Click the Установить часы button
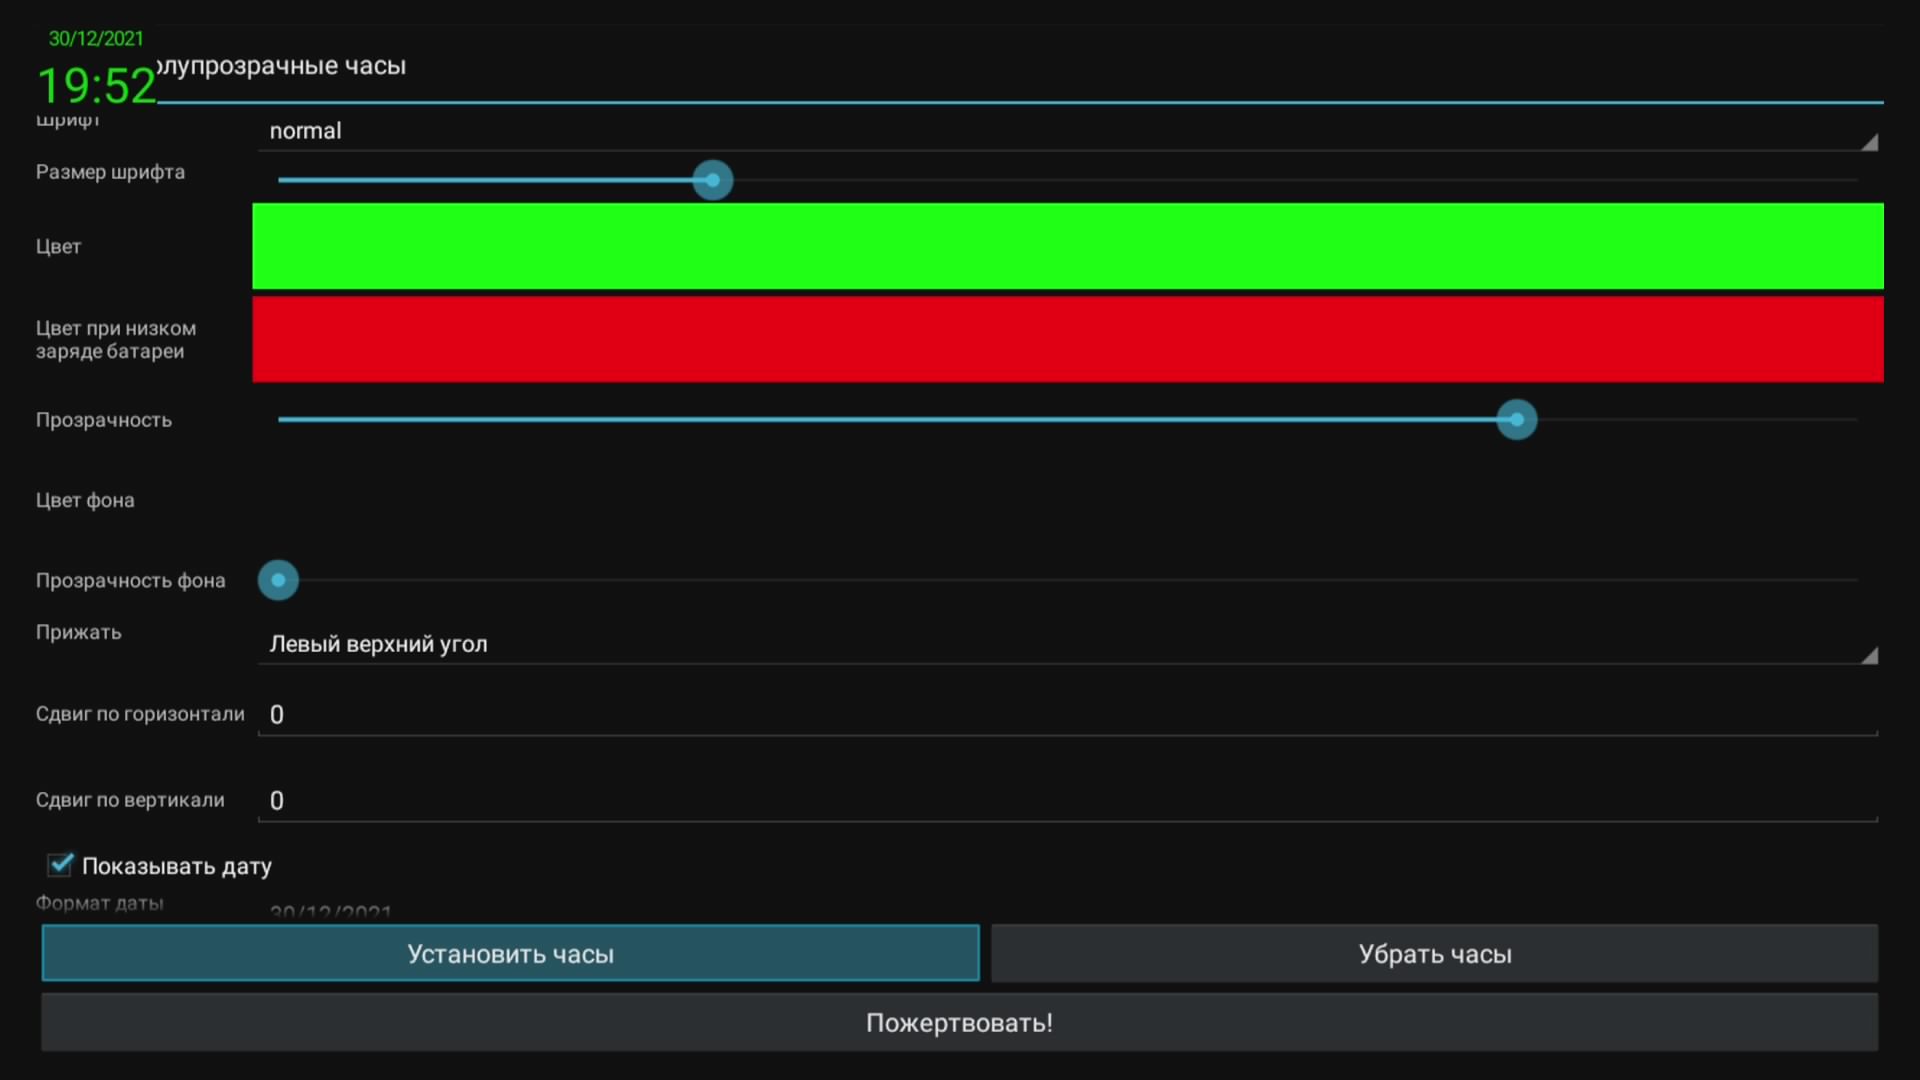Viewport: 1920px width, 1080px height. [510, 953]
